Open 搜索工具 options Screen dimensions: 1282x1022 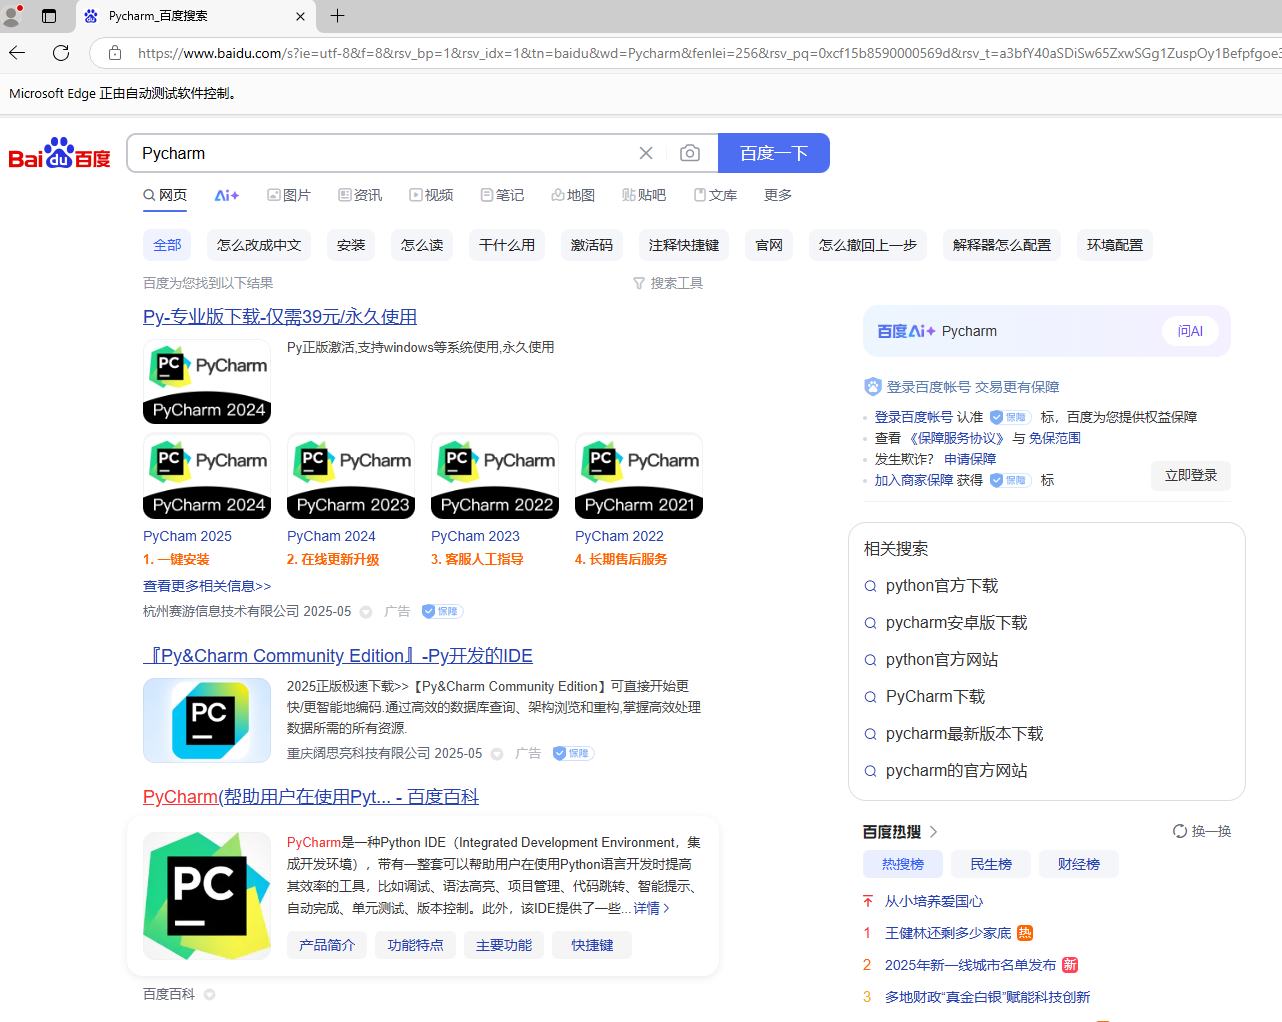click(x=668, y=283)
